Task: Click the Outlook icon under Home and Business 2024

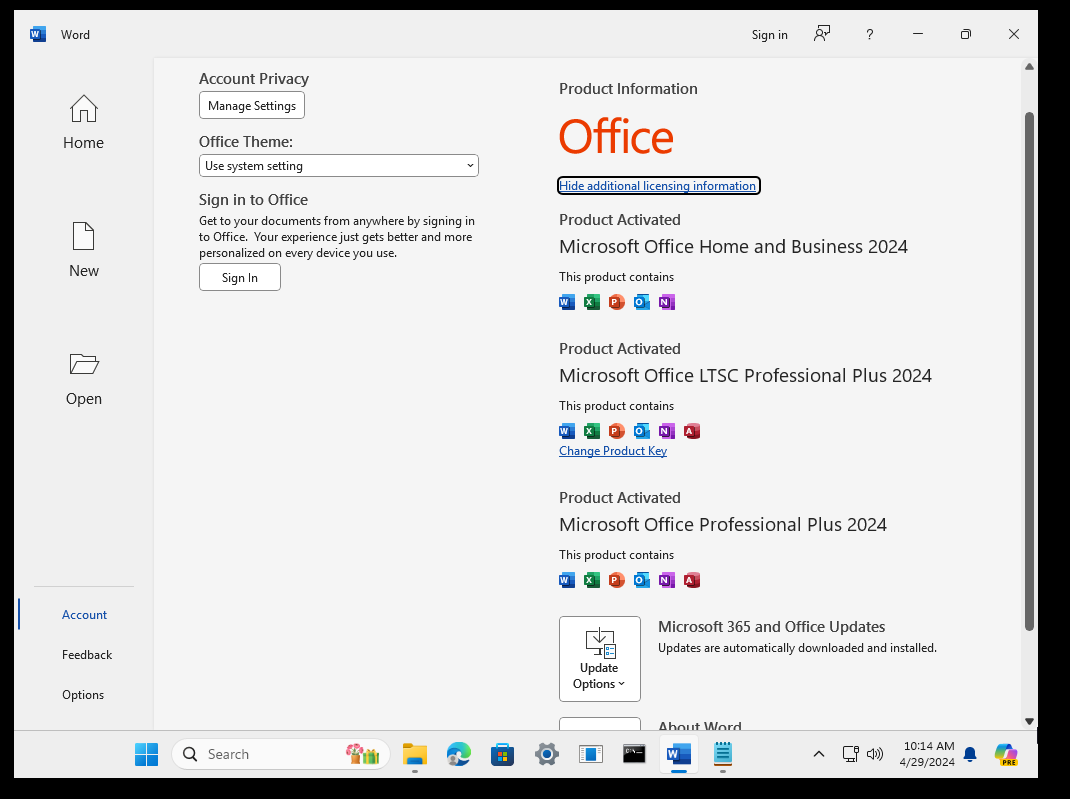Action: coord(641,302)
